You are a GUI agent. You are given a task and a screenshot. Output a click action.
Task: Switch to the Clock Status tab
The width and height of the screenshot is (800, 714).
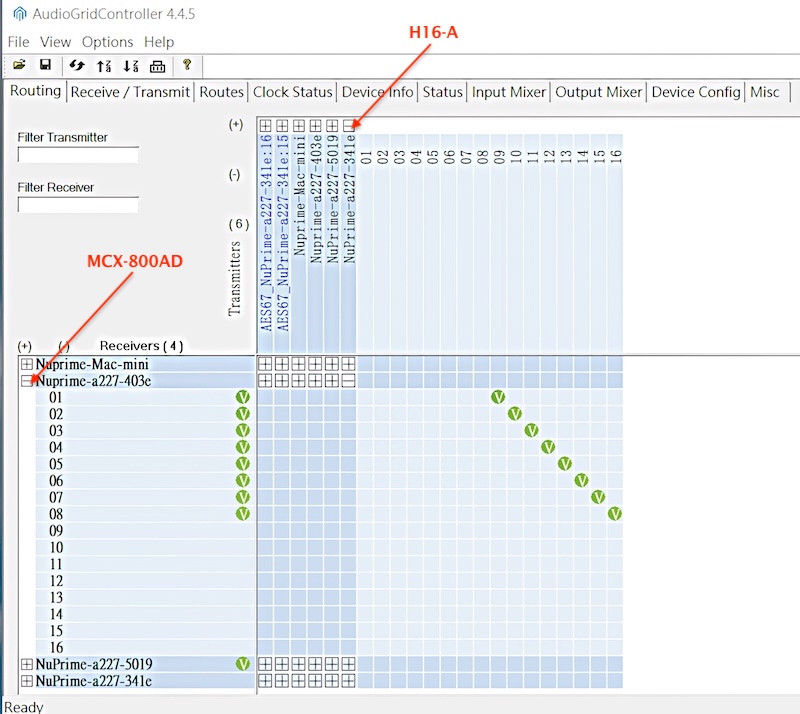tap(292, 92)
